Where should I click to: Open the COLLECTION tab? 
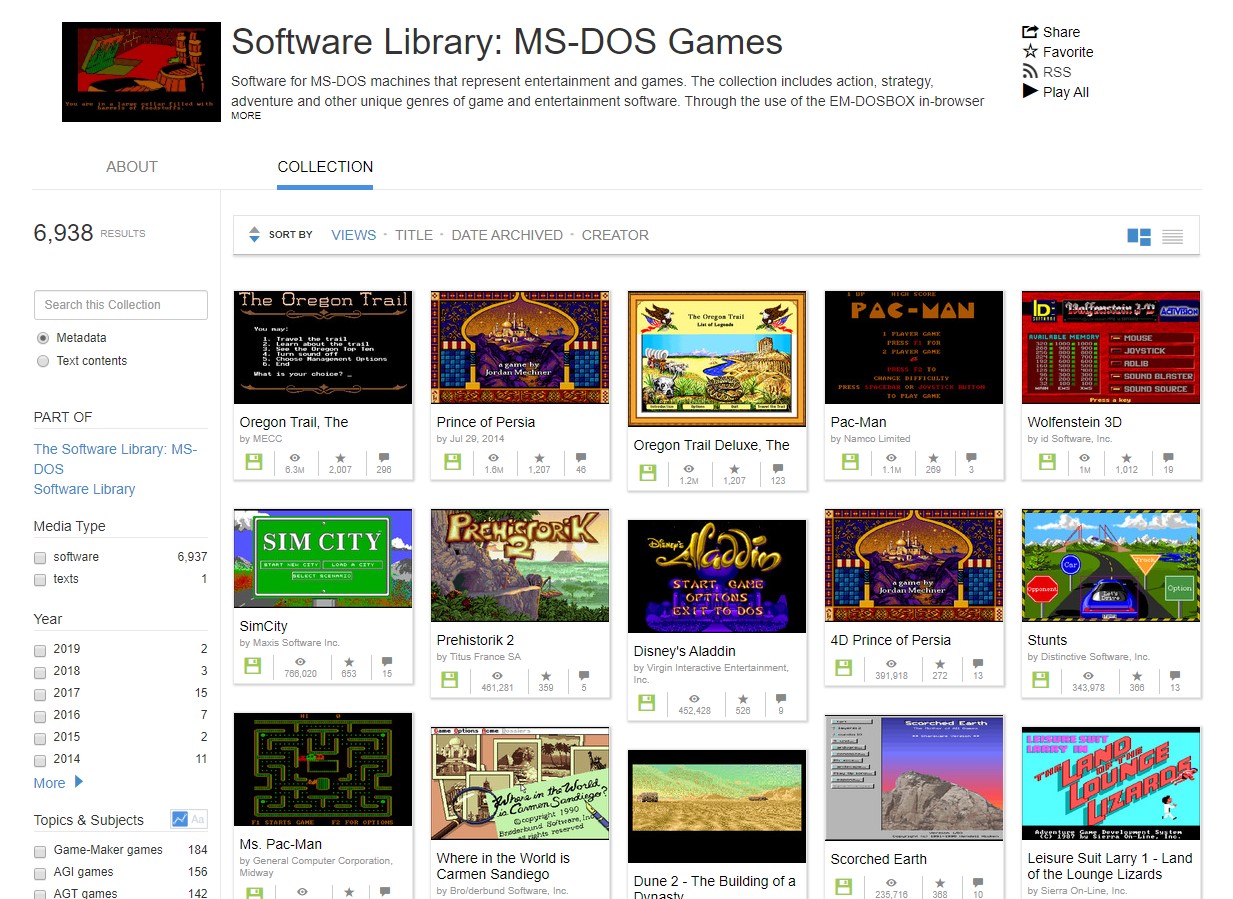tap(325, 167)
